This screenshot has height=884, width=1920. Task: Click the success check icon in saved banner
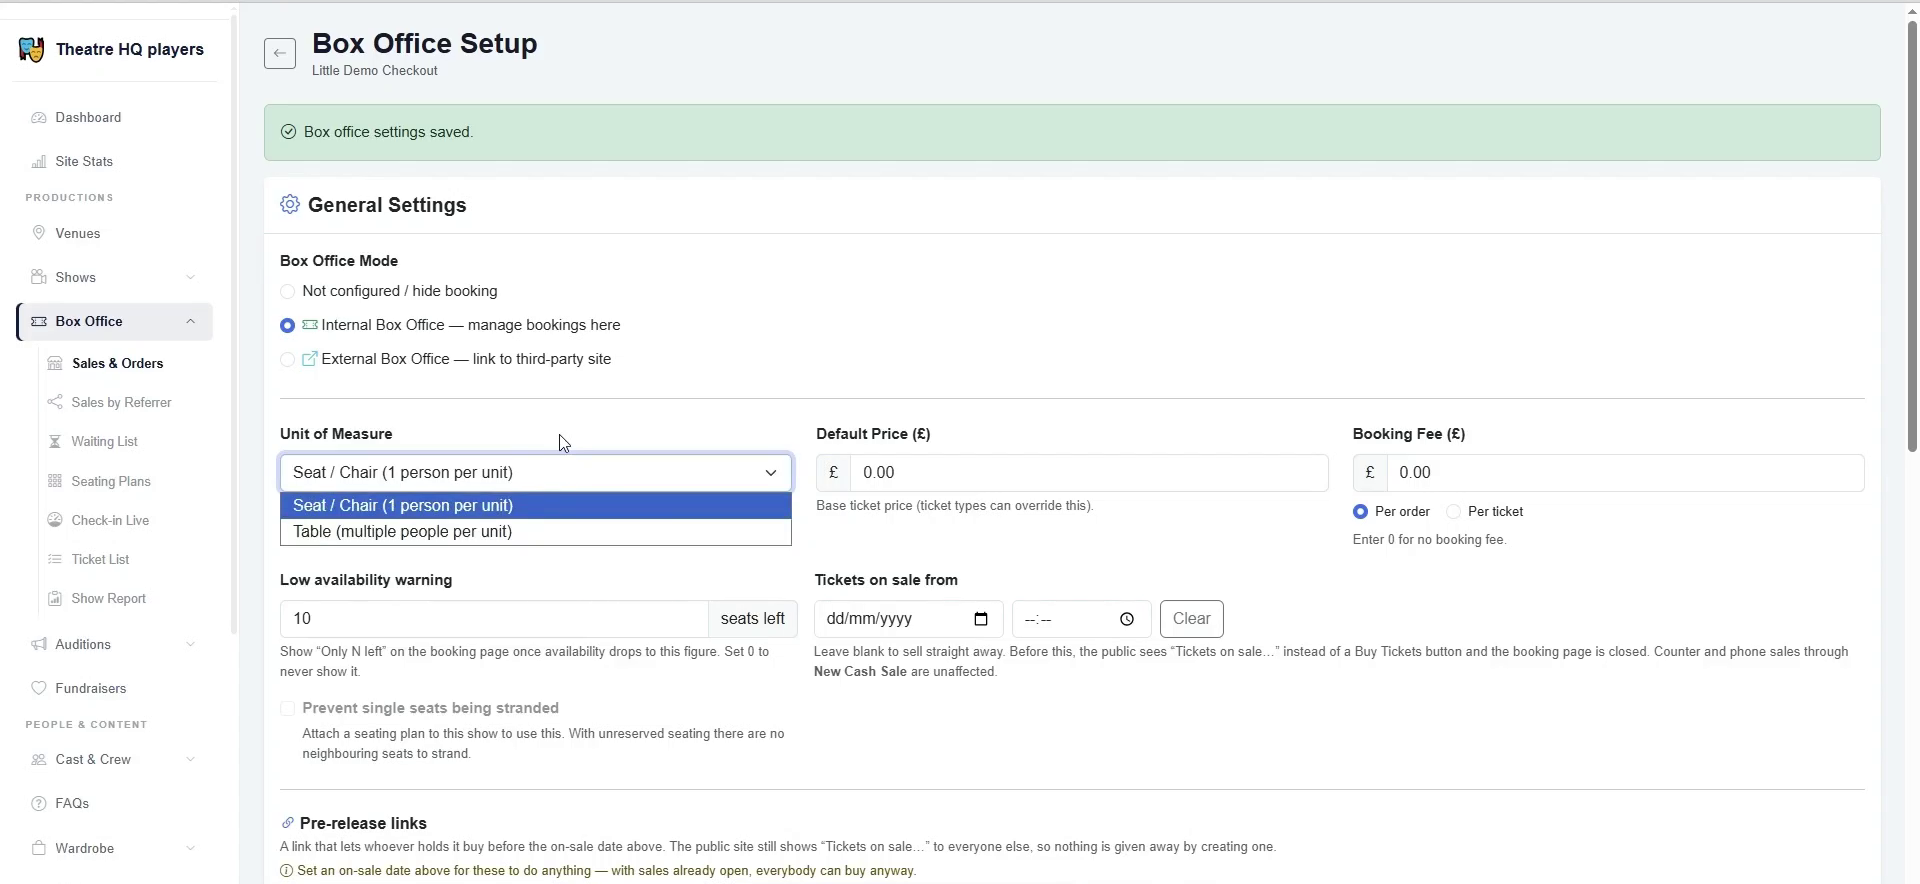click(289, 132)
